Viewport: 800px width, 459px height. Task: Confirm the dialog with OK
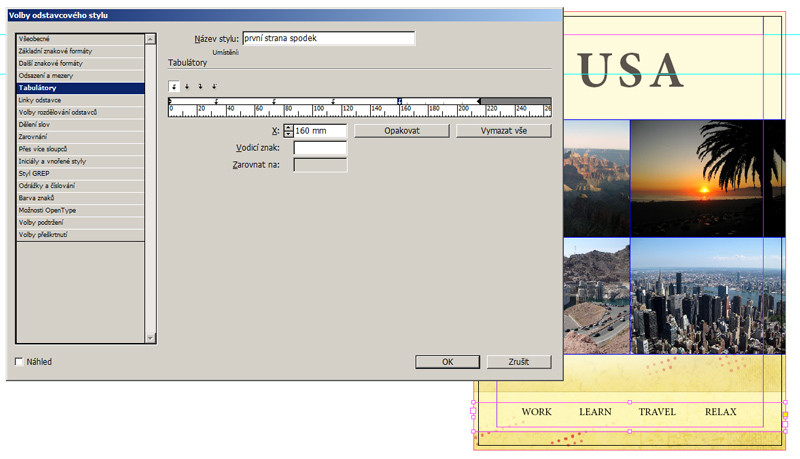[447, 362]
